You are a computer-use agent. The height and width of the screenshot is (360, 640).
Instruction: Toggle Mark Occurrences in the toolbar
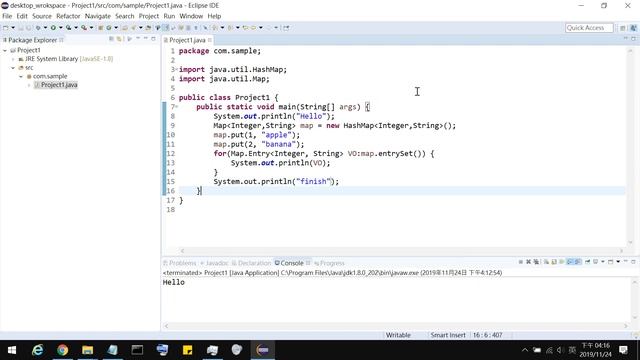(x=166, y=28)
